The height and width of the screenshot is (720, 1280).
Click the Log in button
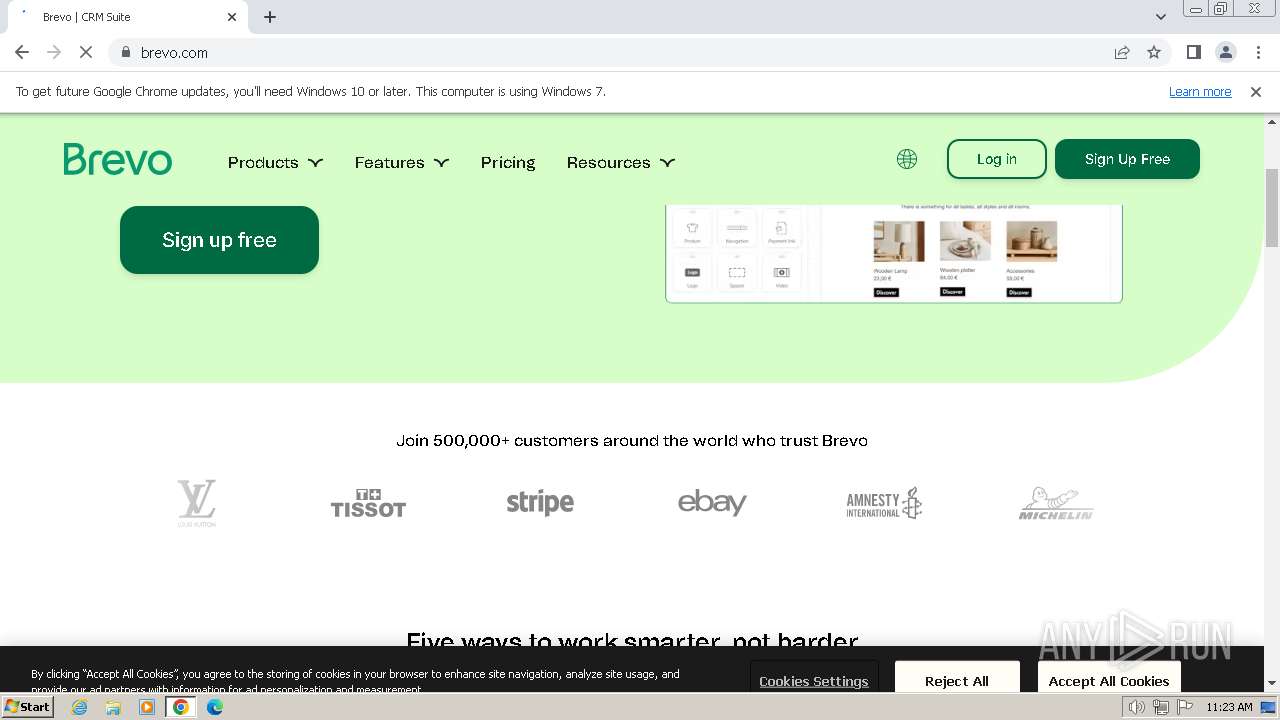(x=997, y=159)
